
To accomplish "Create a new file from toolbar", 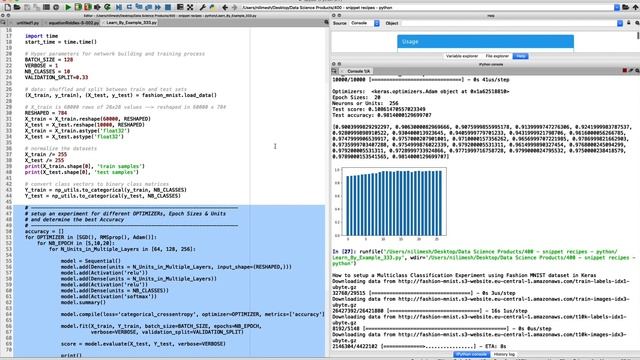I will tap(8, 7).
